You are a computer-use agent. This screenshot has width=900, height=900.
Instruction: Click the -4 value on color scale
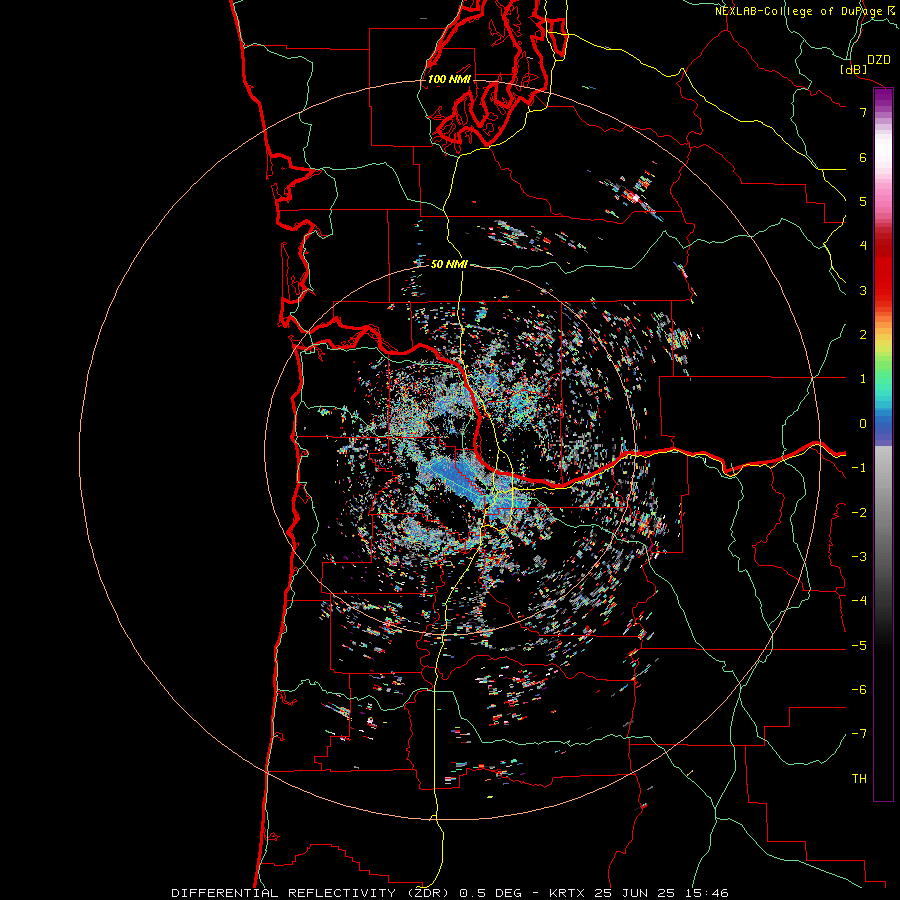[x=859, y=601]
